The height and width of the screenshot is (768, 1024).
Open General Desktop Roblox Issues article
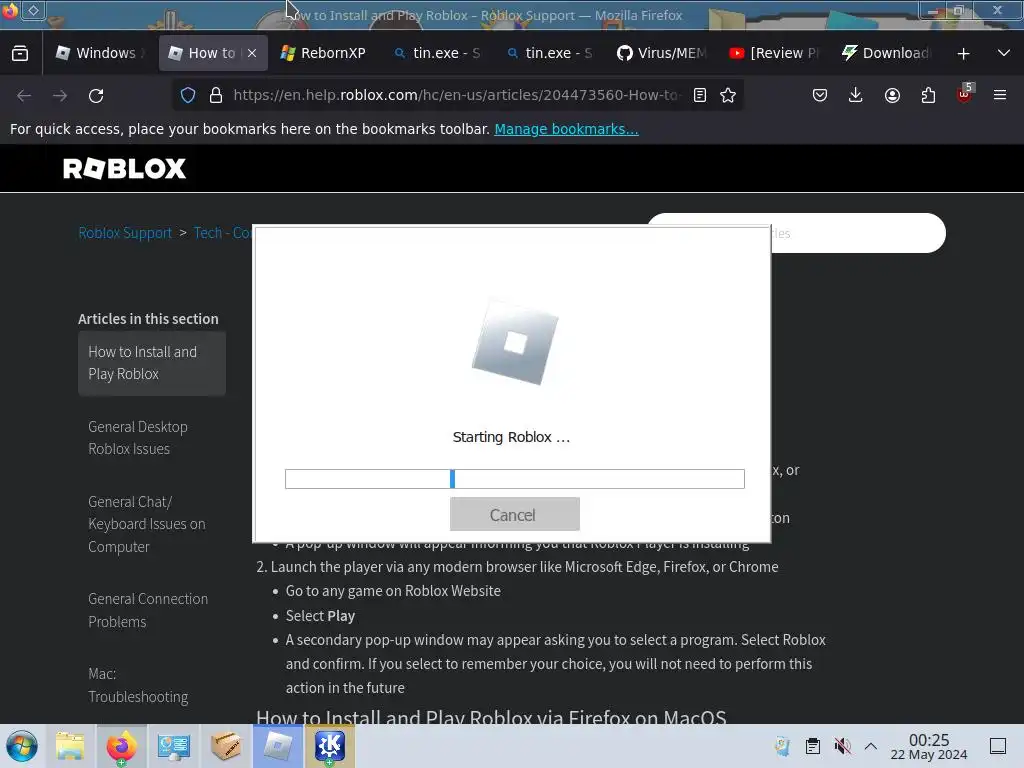(138, 438)
